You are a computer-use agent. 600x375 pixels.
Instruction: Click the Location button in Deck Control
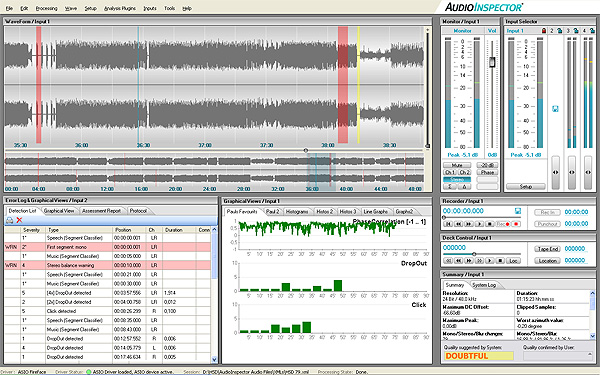[x=548, y=261]
